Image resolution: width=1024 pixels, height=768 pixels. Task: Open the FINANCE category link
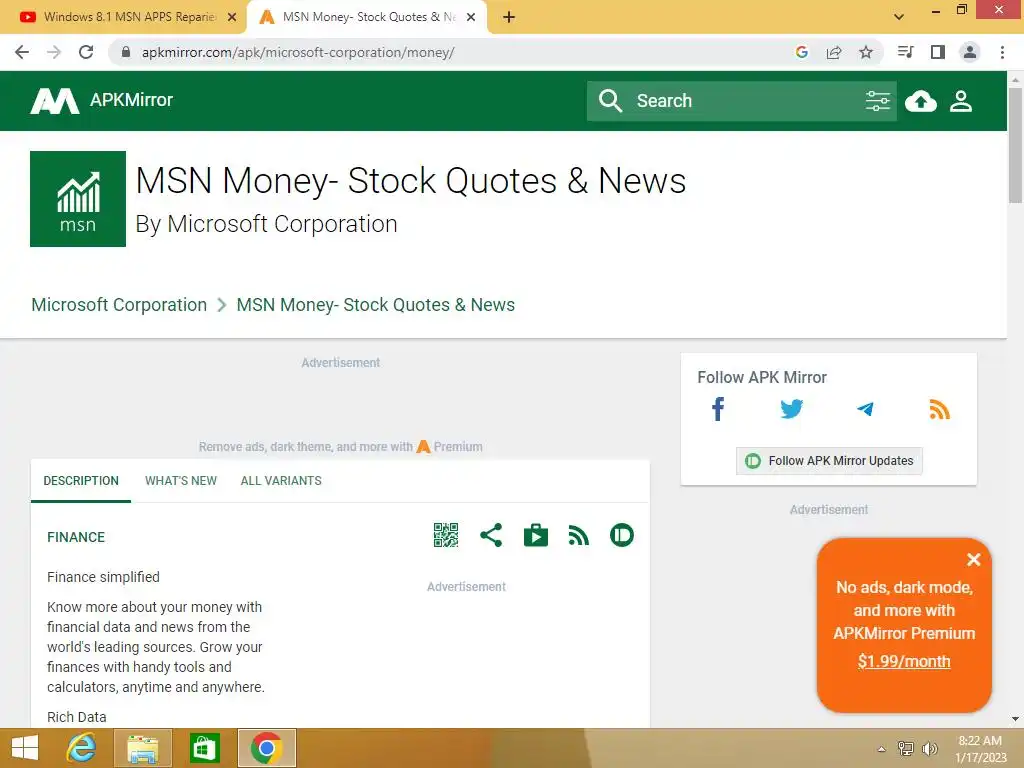pyautogui.click(x=76, y=537)
